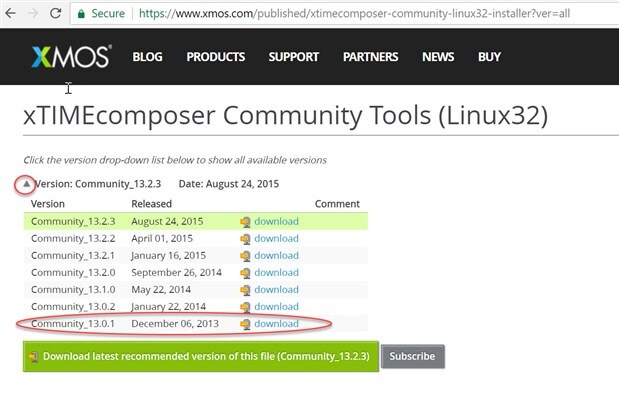Viewport: 619px width, 406px height.
Task: Click the May 22, 2014 release date
Action: coord(161,289)
